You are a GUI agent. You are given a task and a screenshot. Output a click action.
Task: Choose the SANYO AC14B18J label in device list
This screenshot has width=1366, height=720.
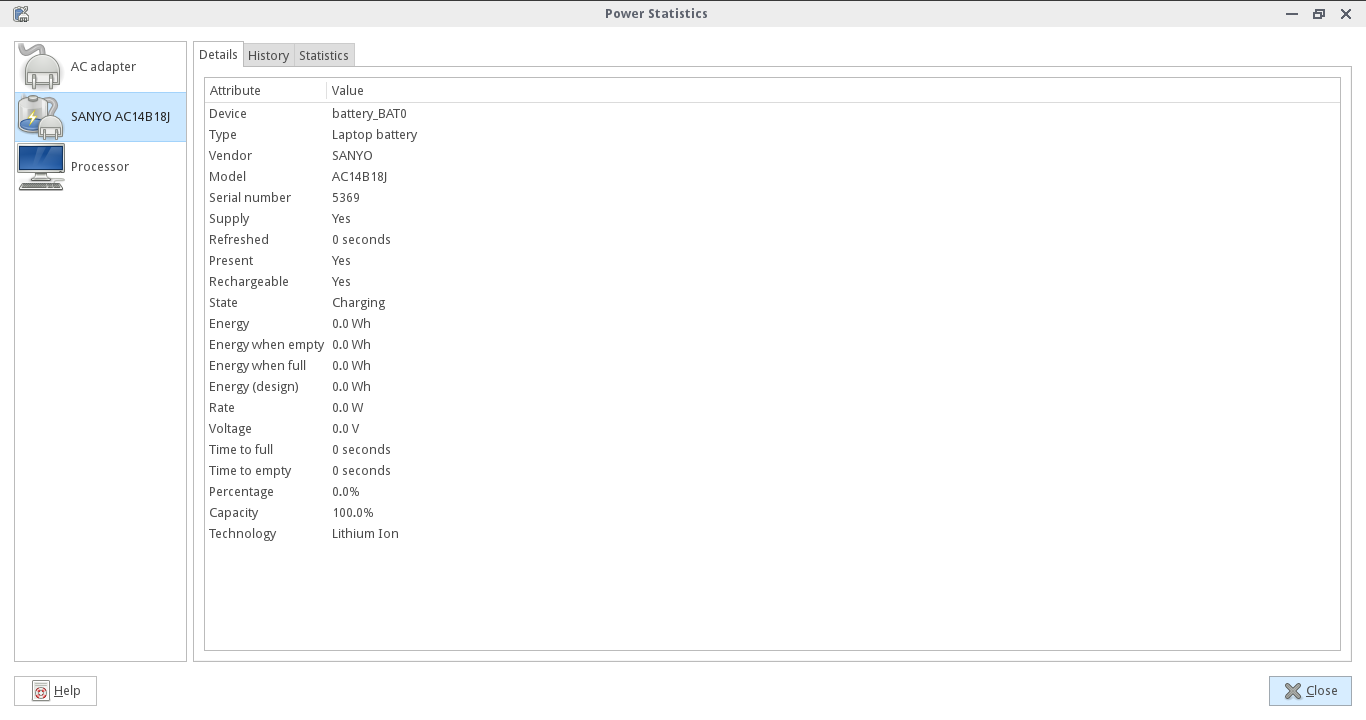coord(120,117)
